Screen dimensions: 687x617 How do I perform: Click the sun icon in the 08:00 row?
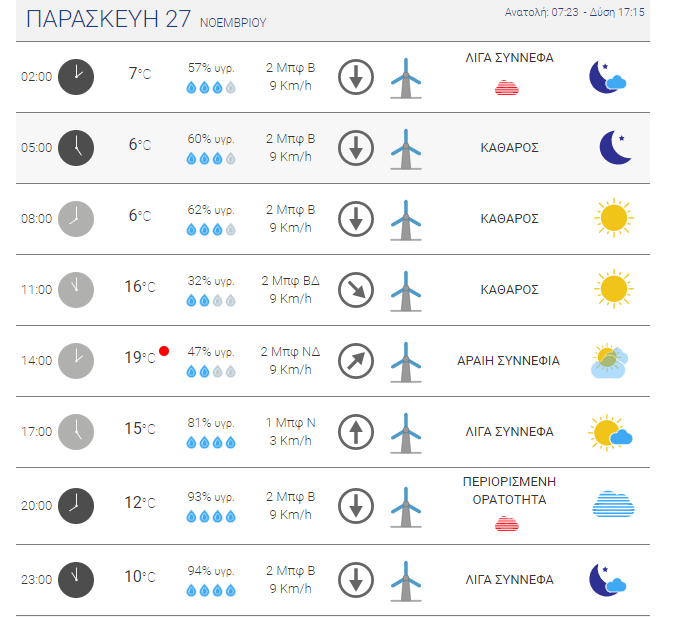coord(613,217)
